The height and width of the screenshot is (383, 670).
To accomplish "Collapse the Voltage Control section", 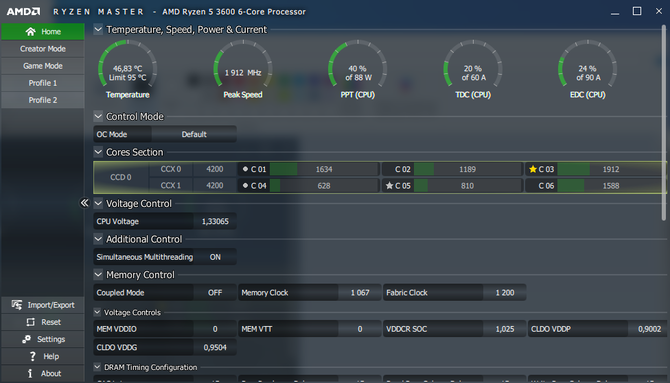I will (x=98, y=203).
